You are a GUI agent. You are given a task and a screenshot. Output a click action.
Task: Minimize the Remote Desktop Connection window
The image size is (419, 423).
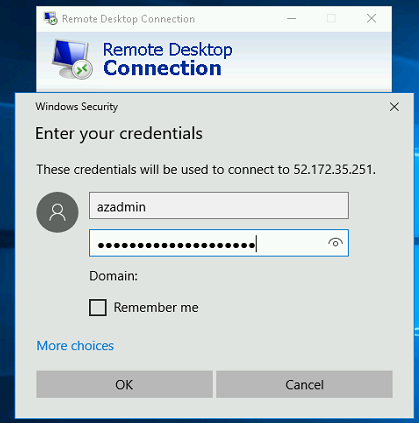pos(292,19)
